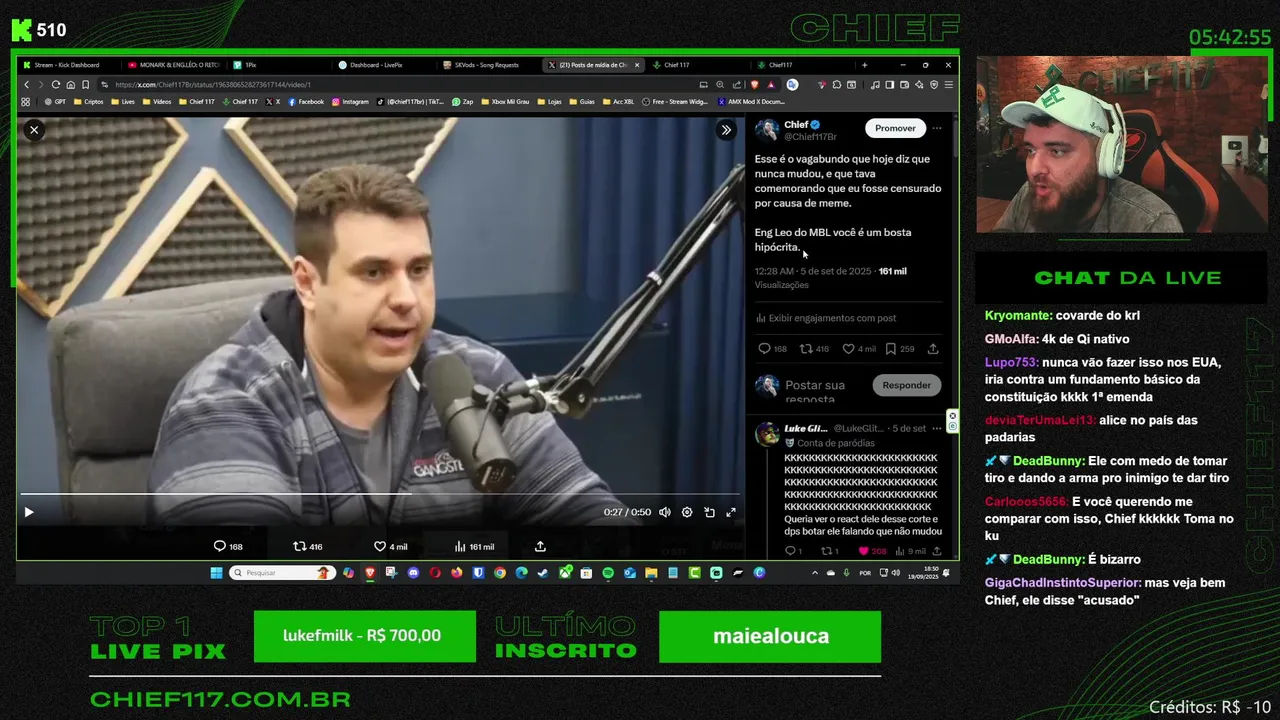
Task: Mute the video with the speaker icon
Action: coord(665,512)
